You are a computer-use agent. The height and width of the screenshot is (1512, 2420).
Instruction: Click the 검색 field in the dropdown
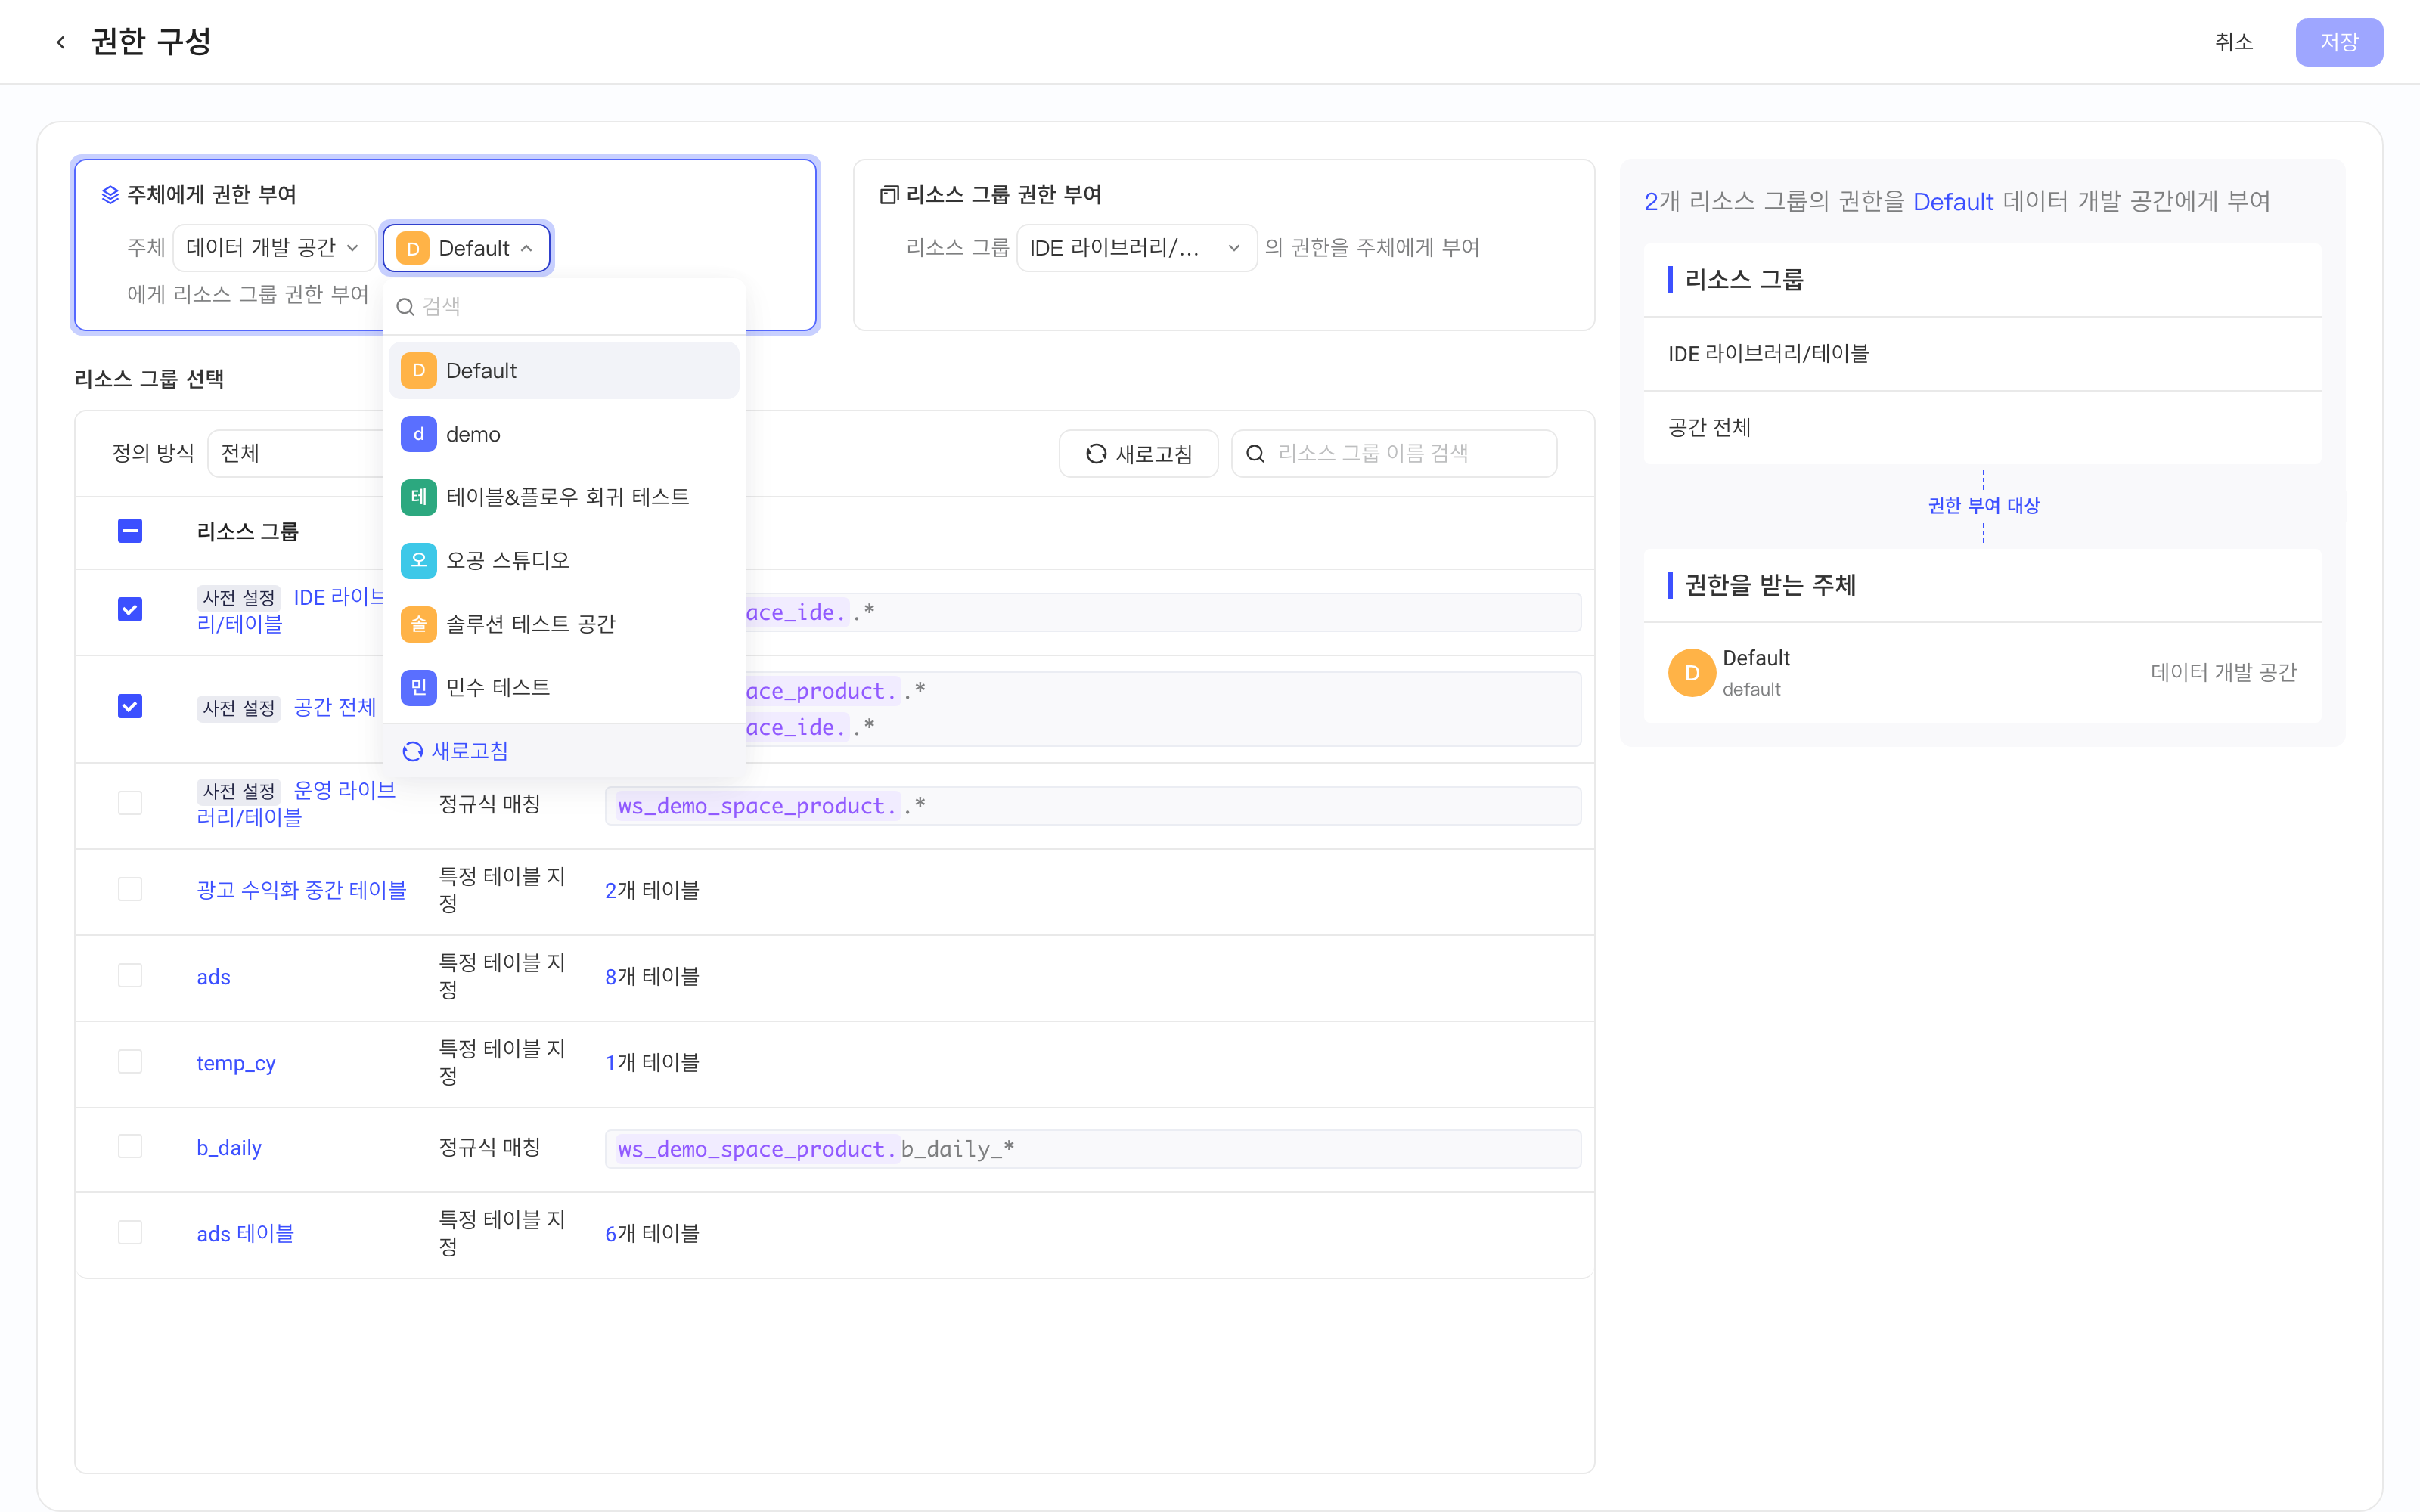[564, 307]
